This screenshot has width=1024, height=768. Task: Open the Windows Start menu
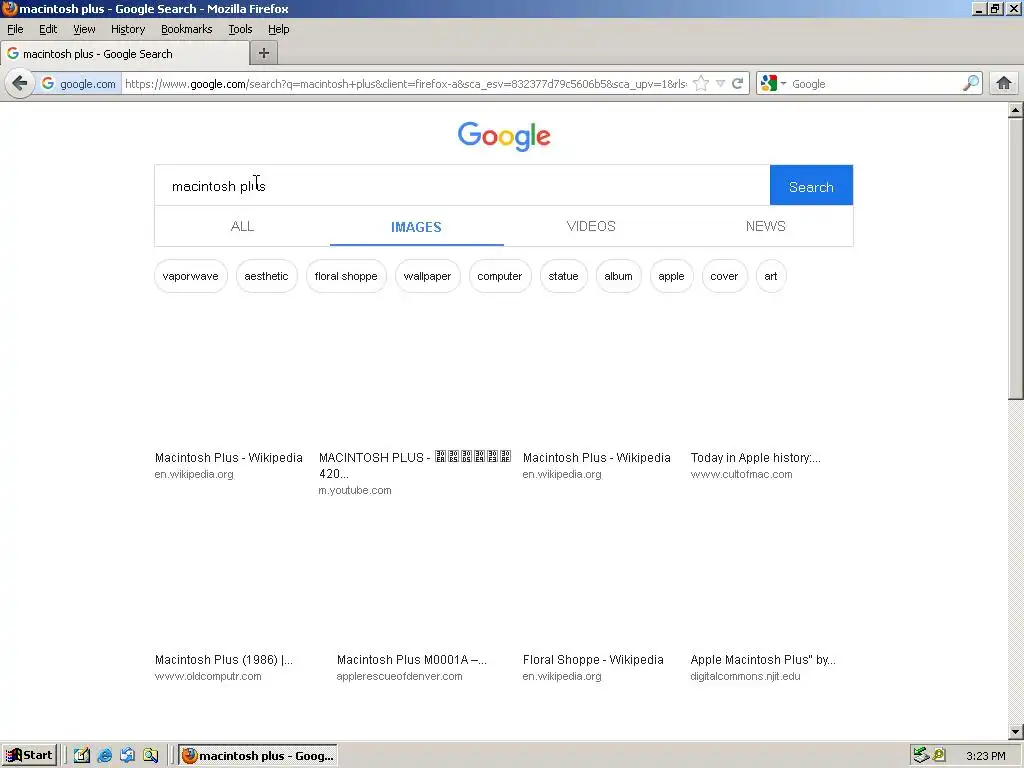[x=29, y=756]
